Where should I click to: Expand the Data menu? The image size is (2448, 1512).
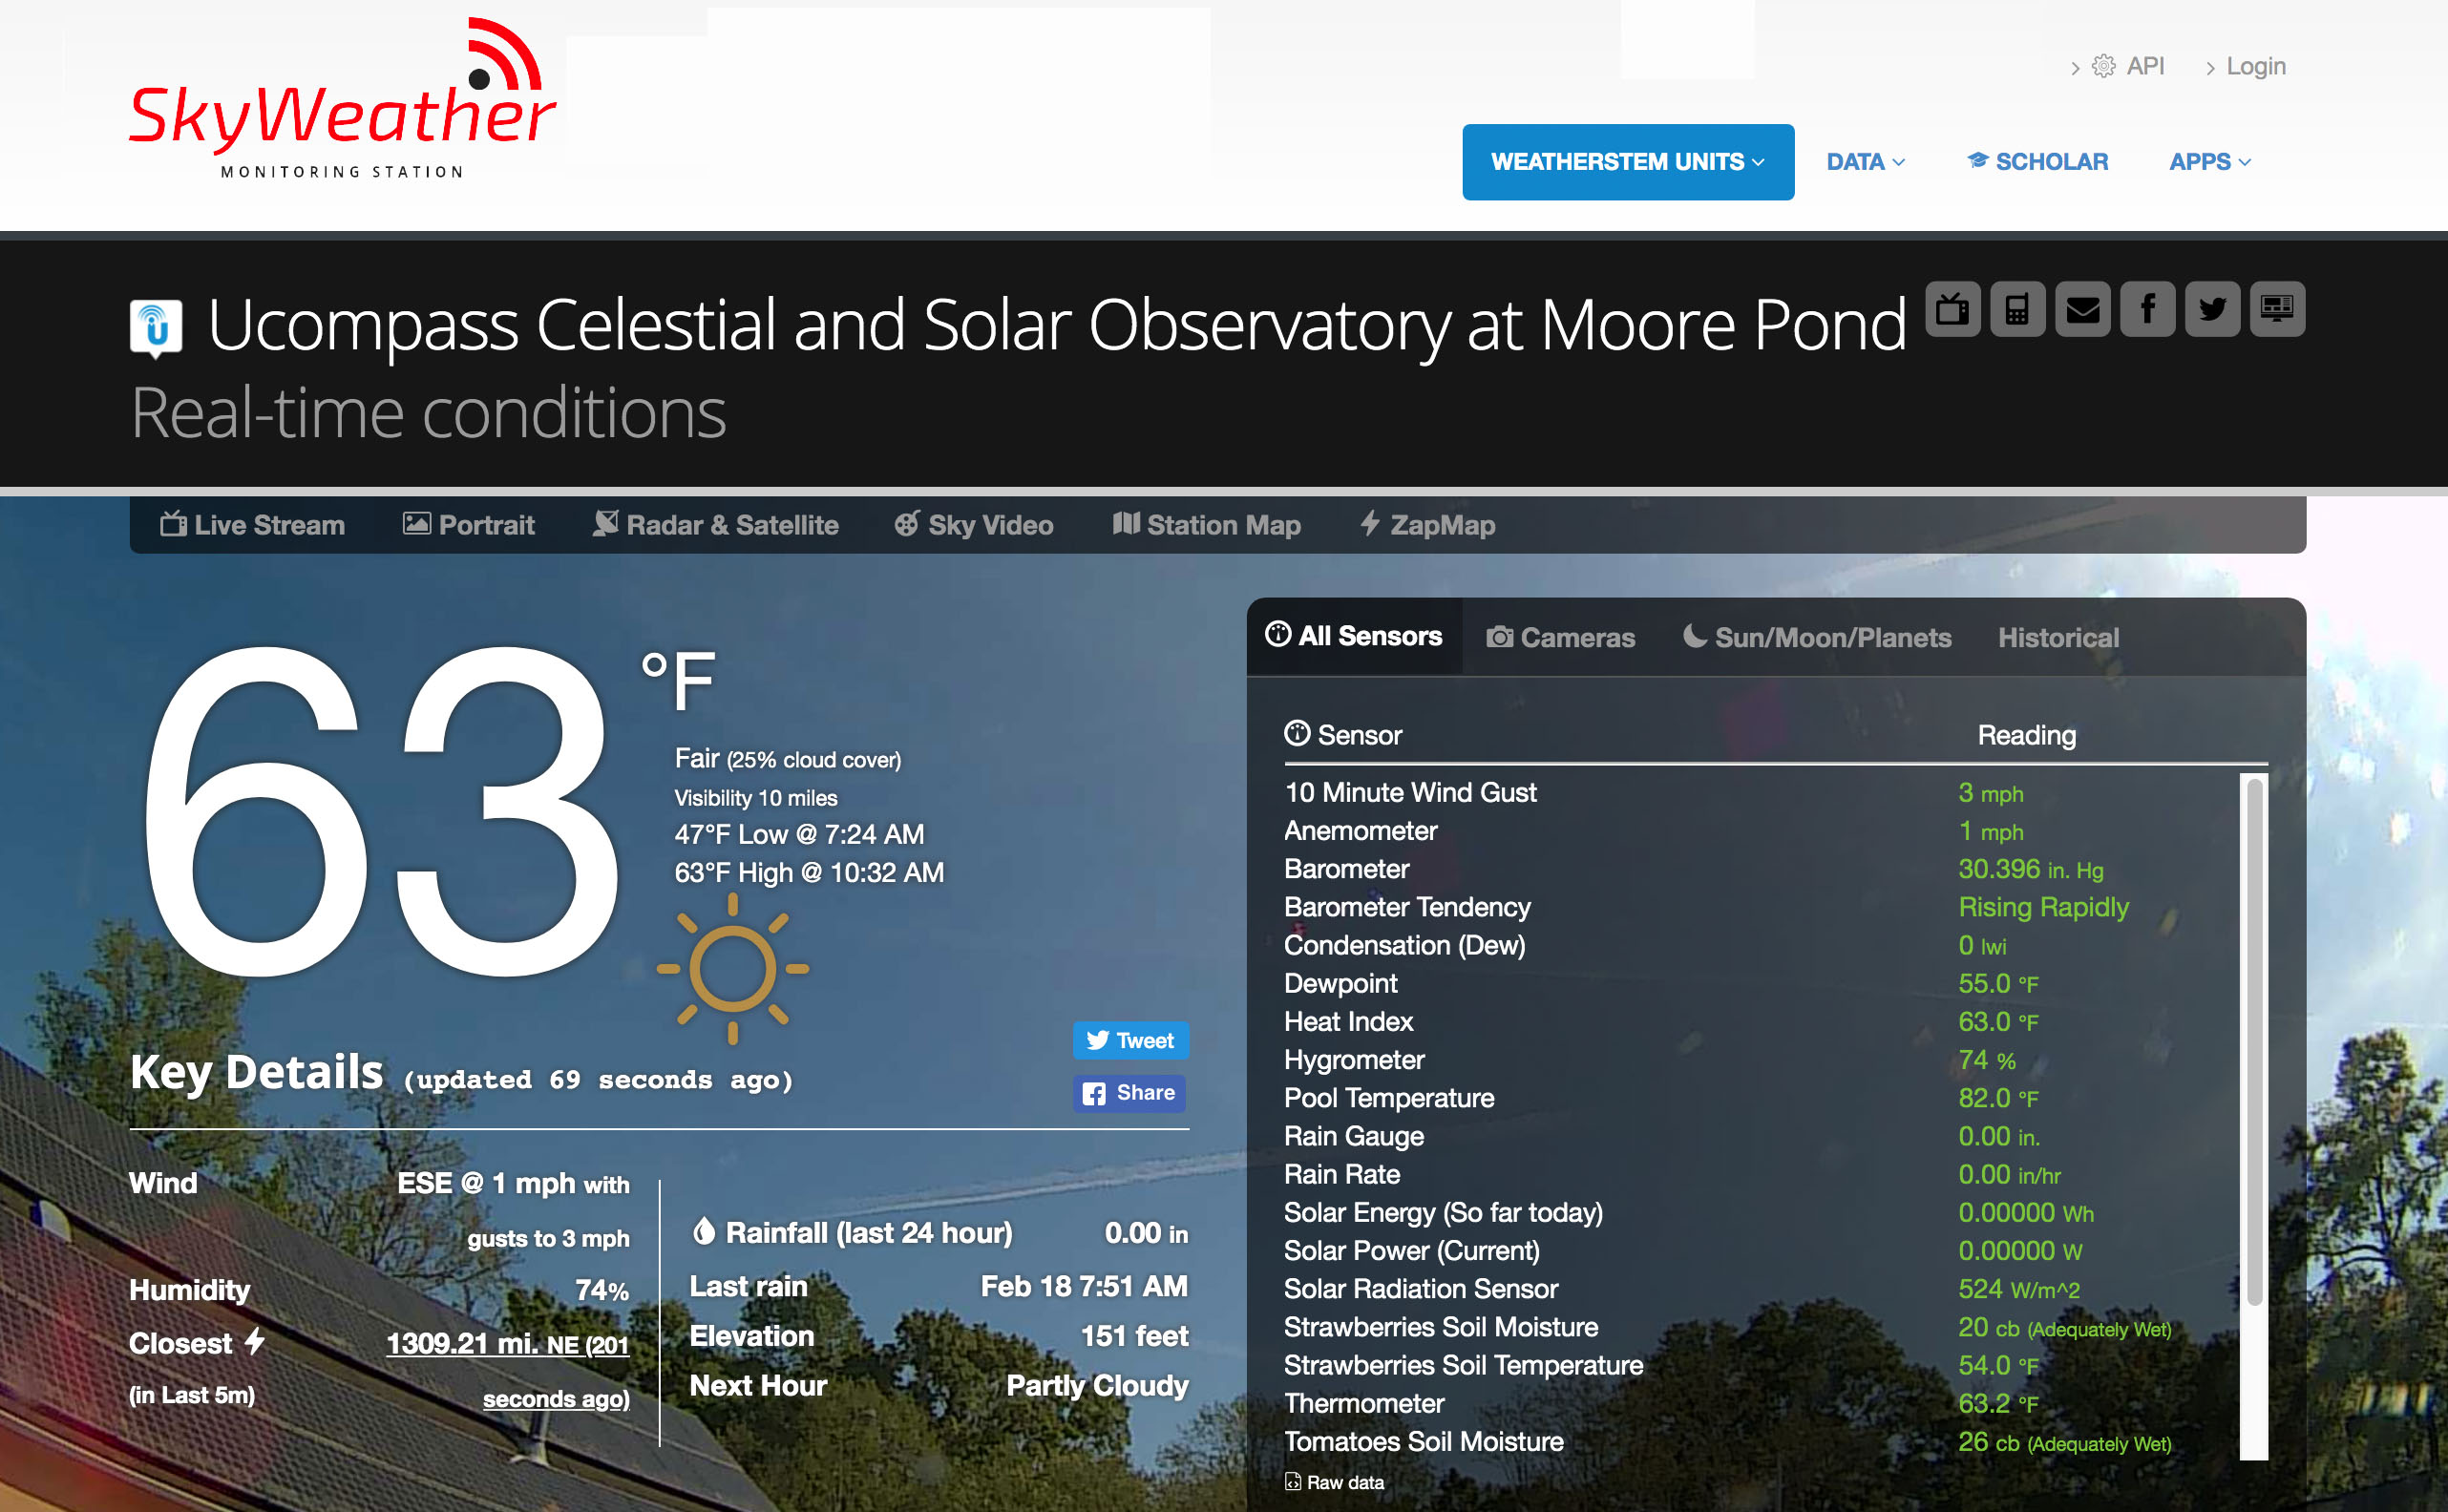pos(1865,162)
